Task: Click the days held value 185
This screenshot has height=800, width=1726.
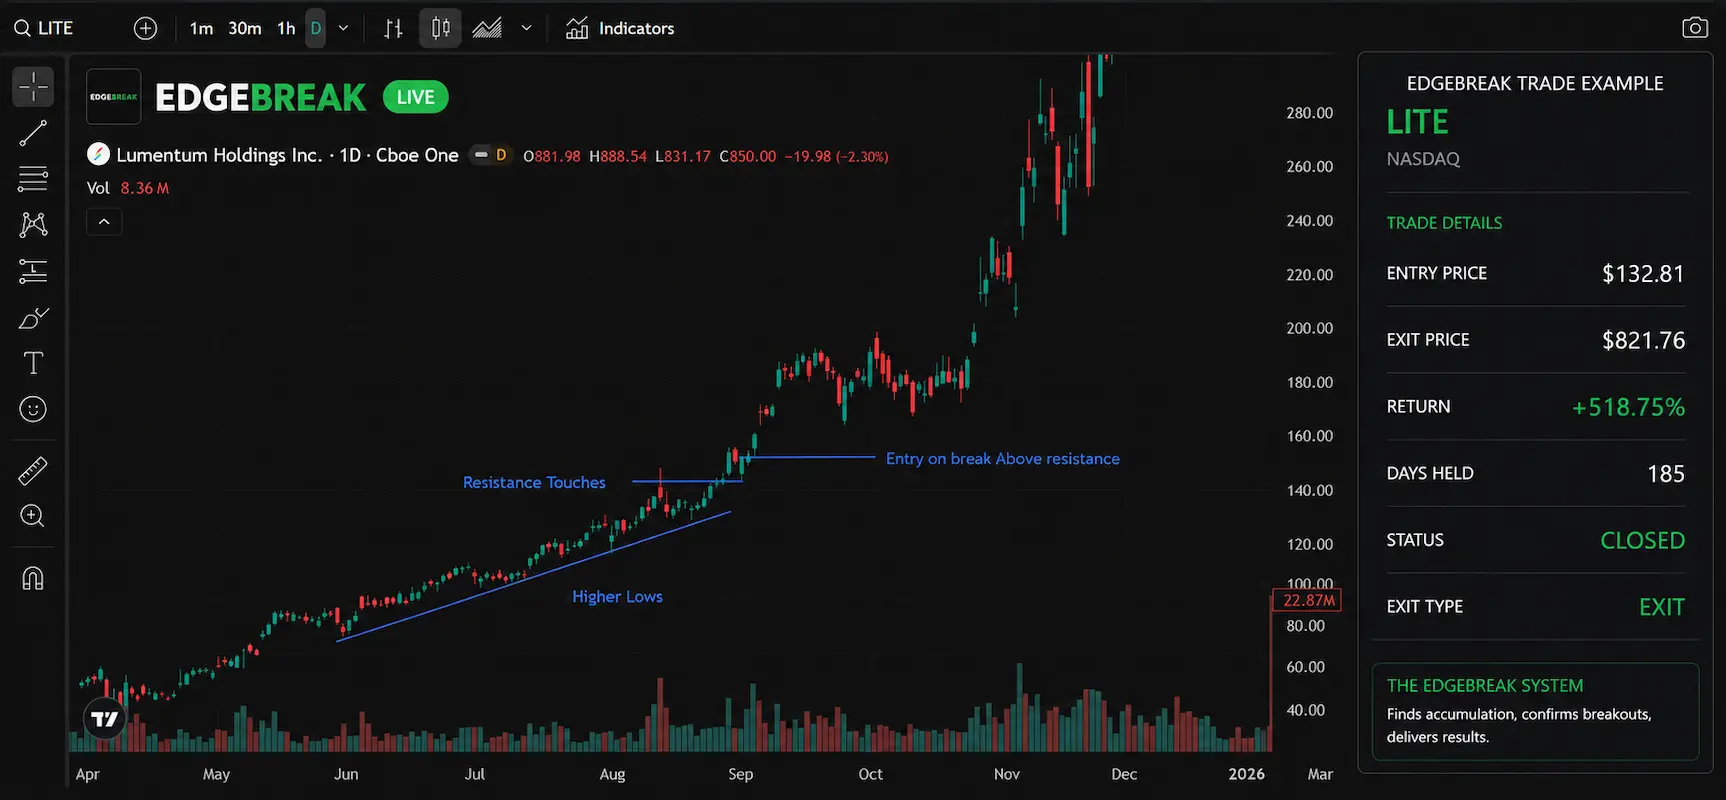Action: point(1666,474)
